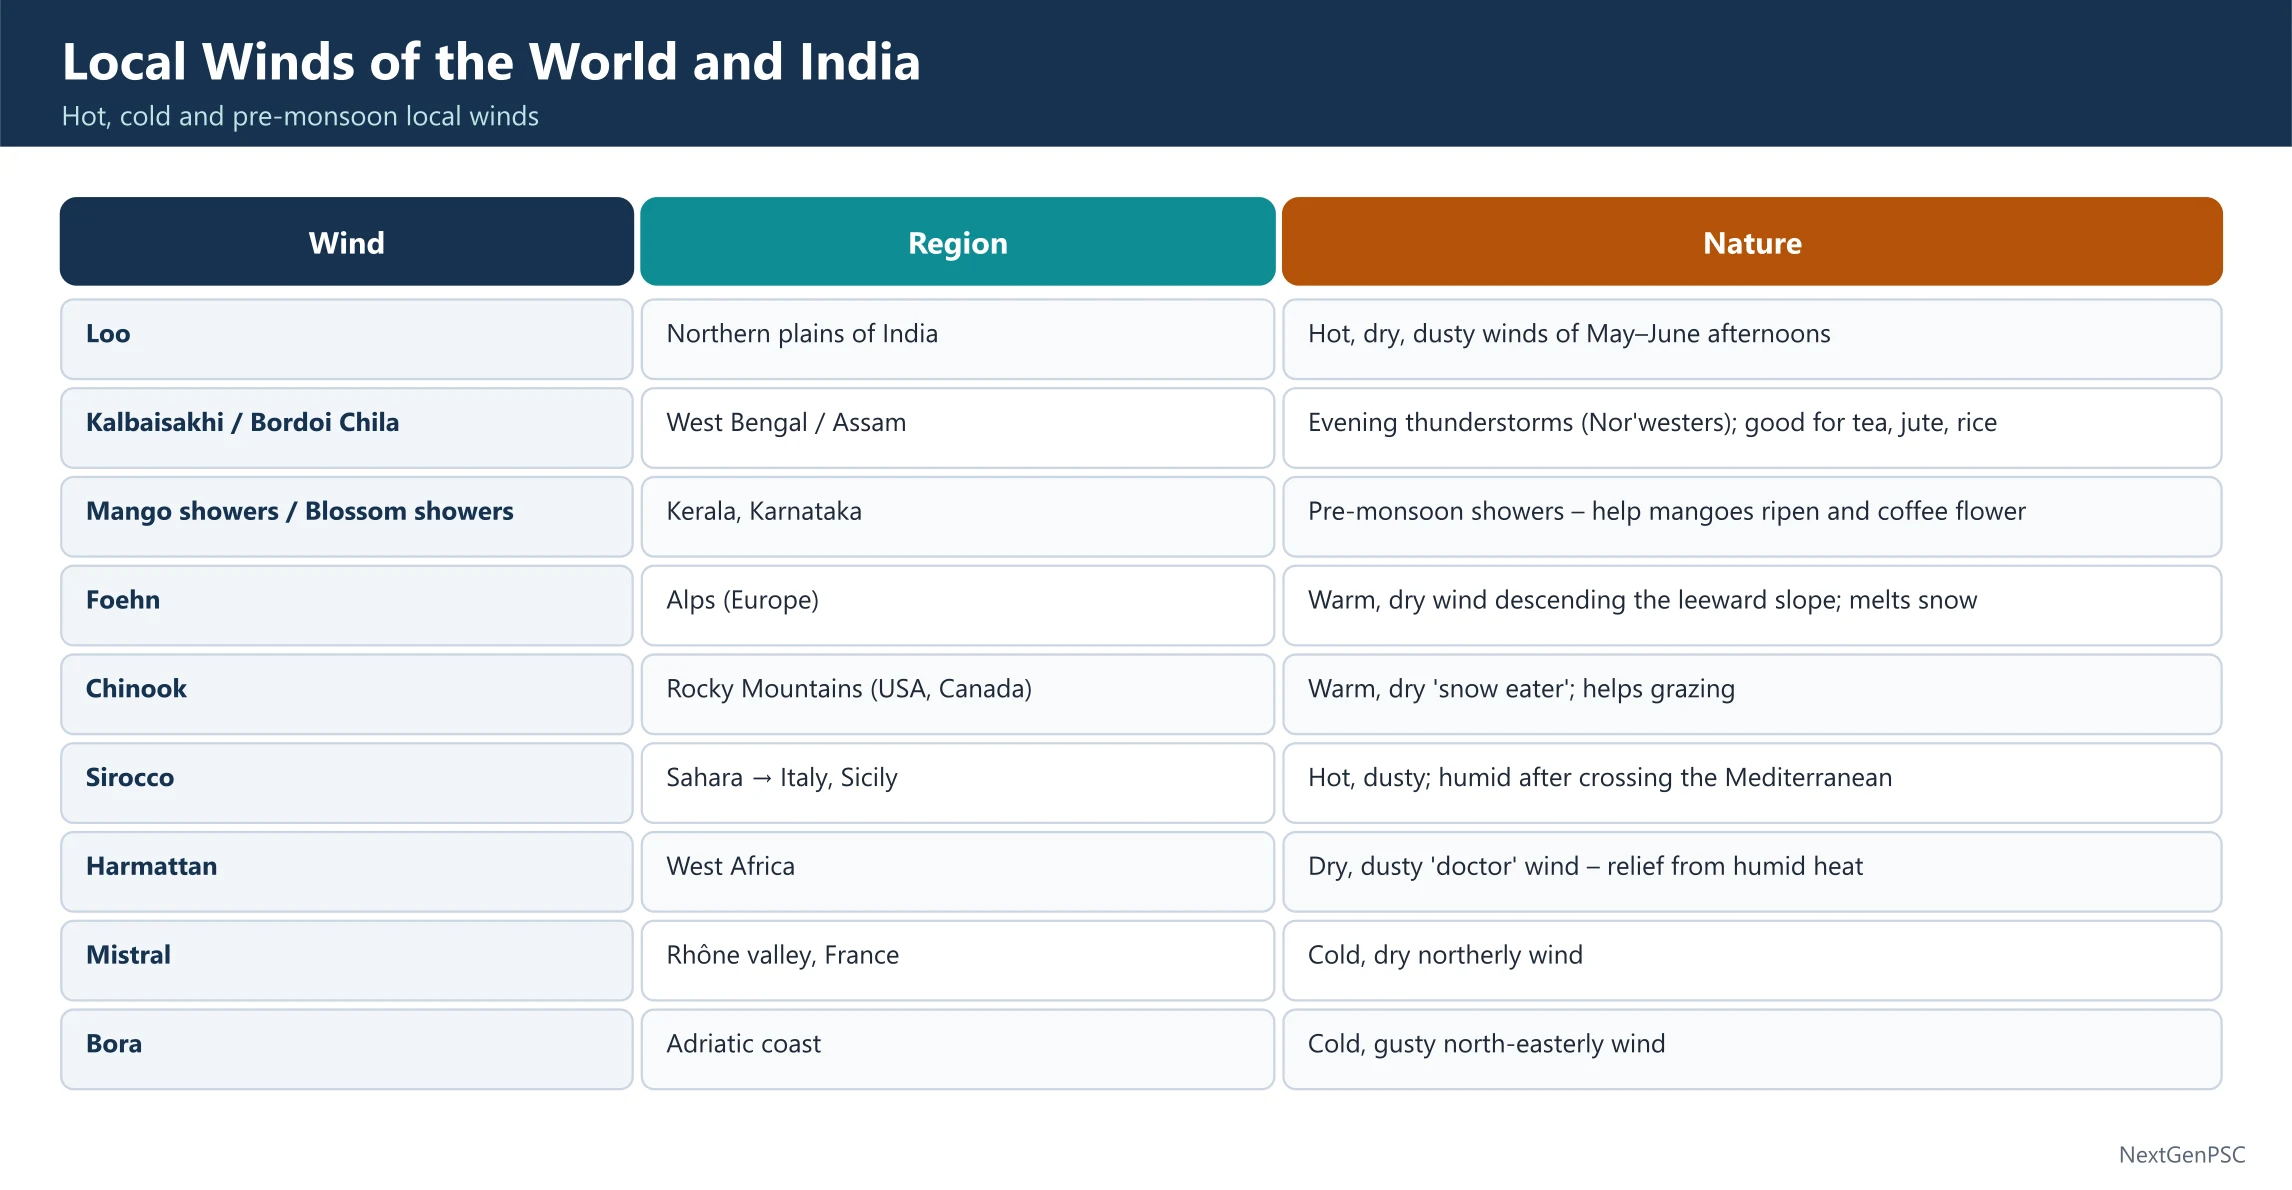Viewport: 2292px width, 1190px height.
Task: Click Hot, dry, dusty winds description
Action: tap(1752, 339)
